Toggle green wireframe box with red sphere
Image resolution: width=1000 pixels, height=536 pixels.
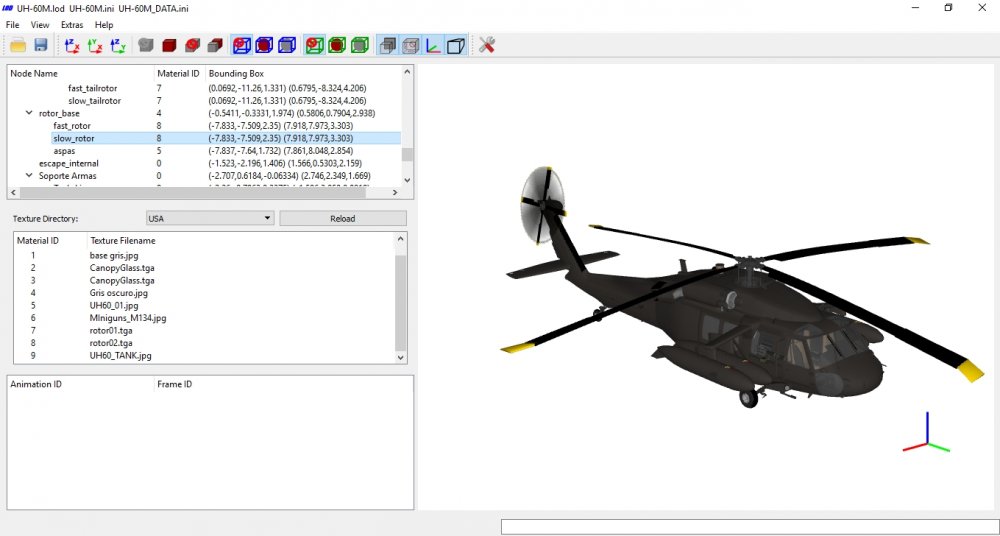(x=314, y=45)
